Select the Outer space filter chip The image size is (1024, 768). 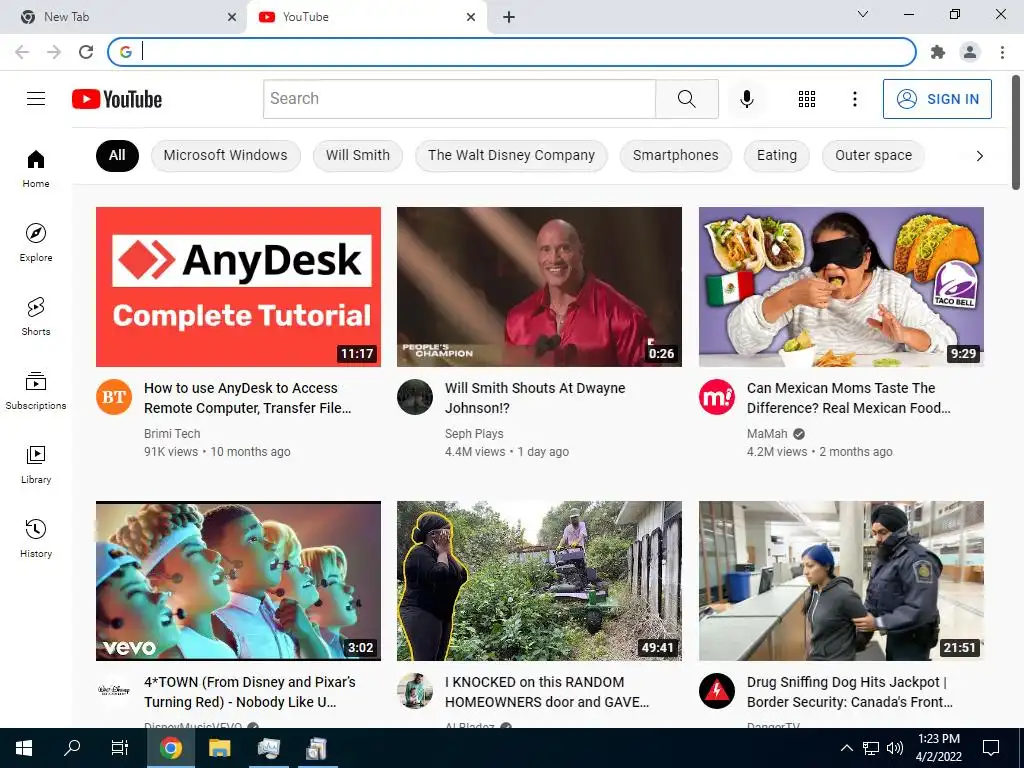(x=873, y=155)
